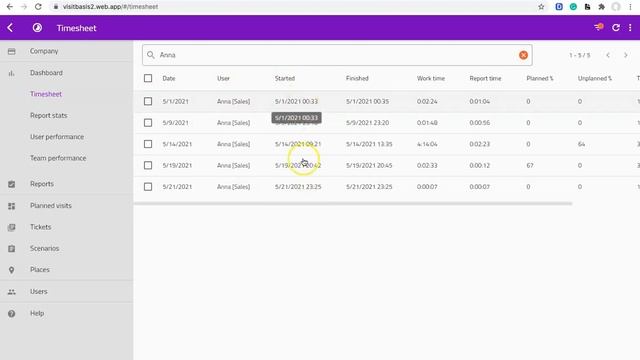Click the Users people icon
Image resolution: width=640 pixels, height=360 pixels.
(11, 292)
